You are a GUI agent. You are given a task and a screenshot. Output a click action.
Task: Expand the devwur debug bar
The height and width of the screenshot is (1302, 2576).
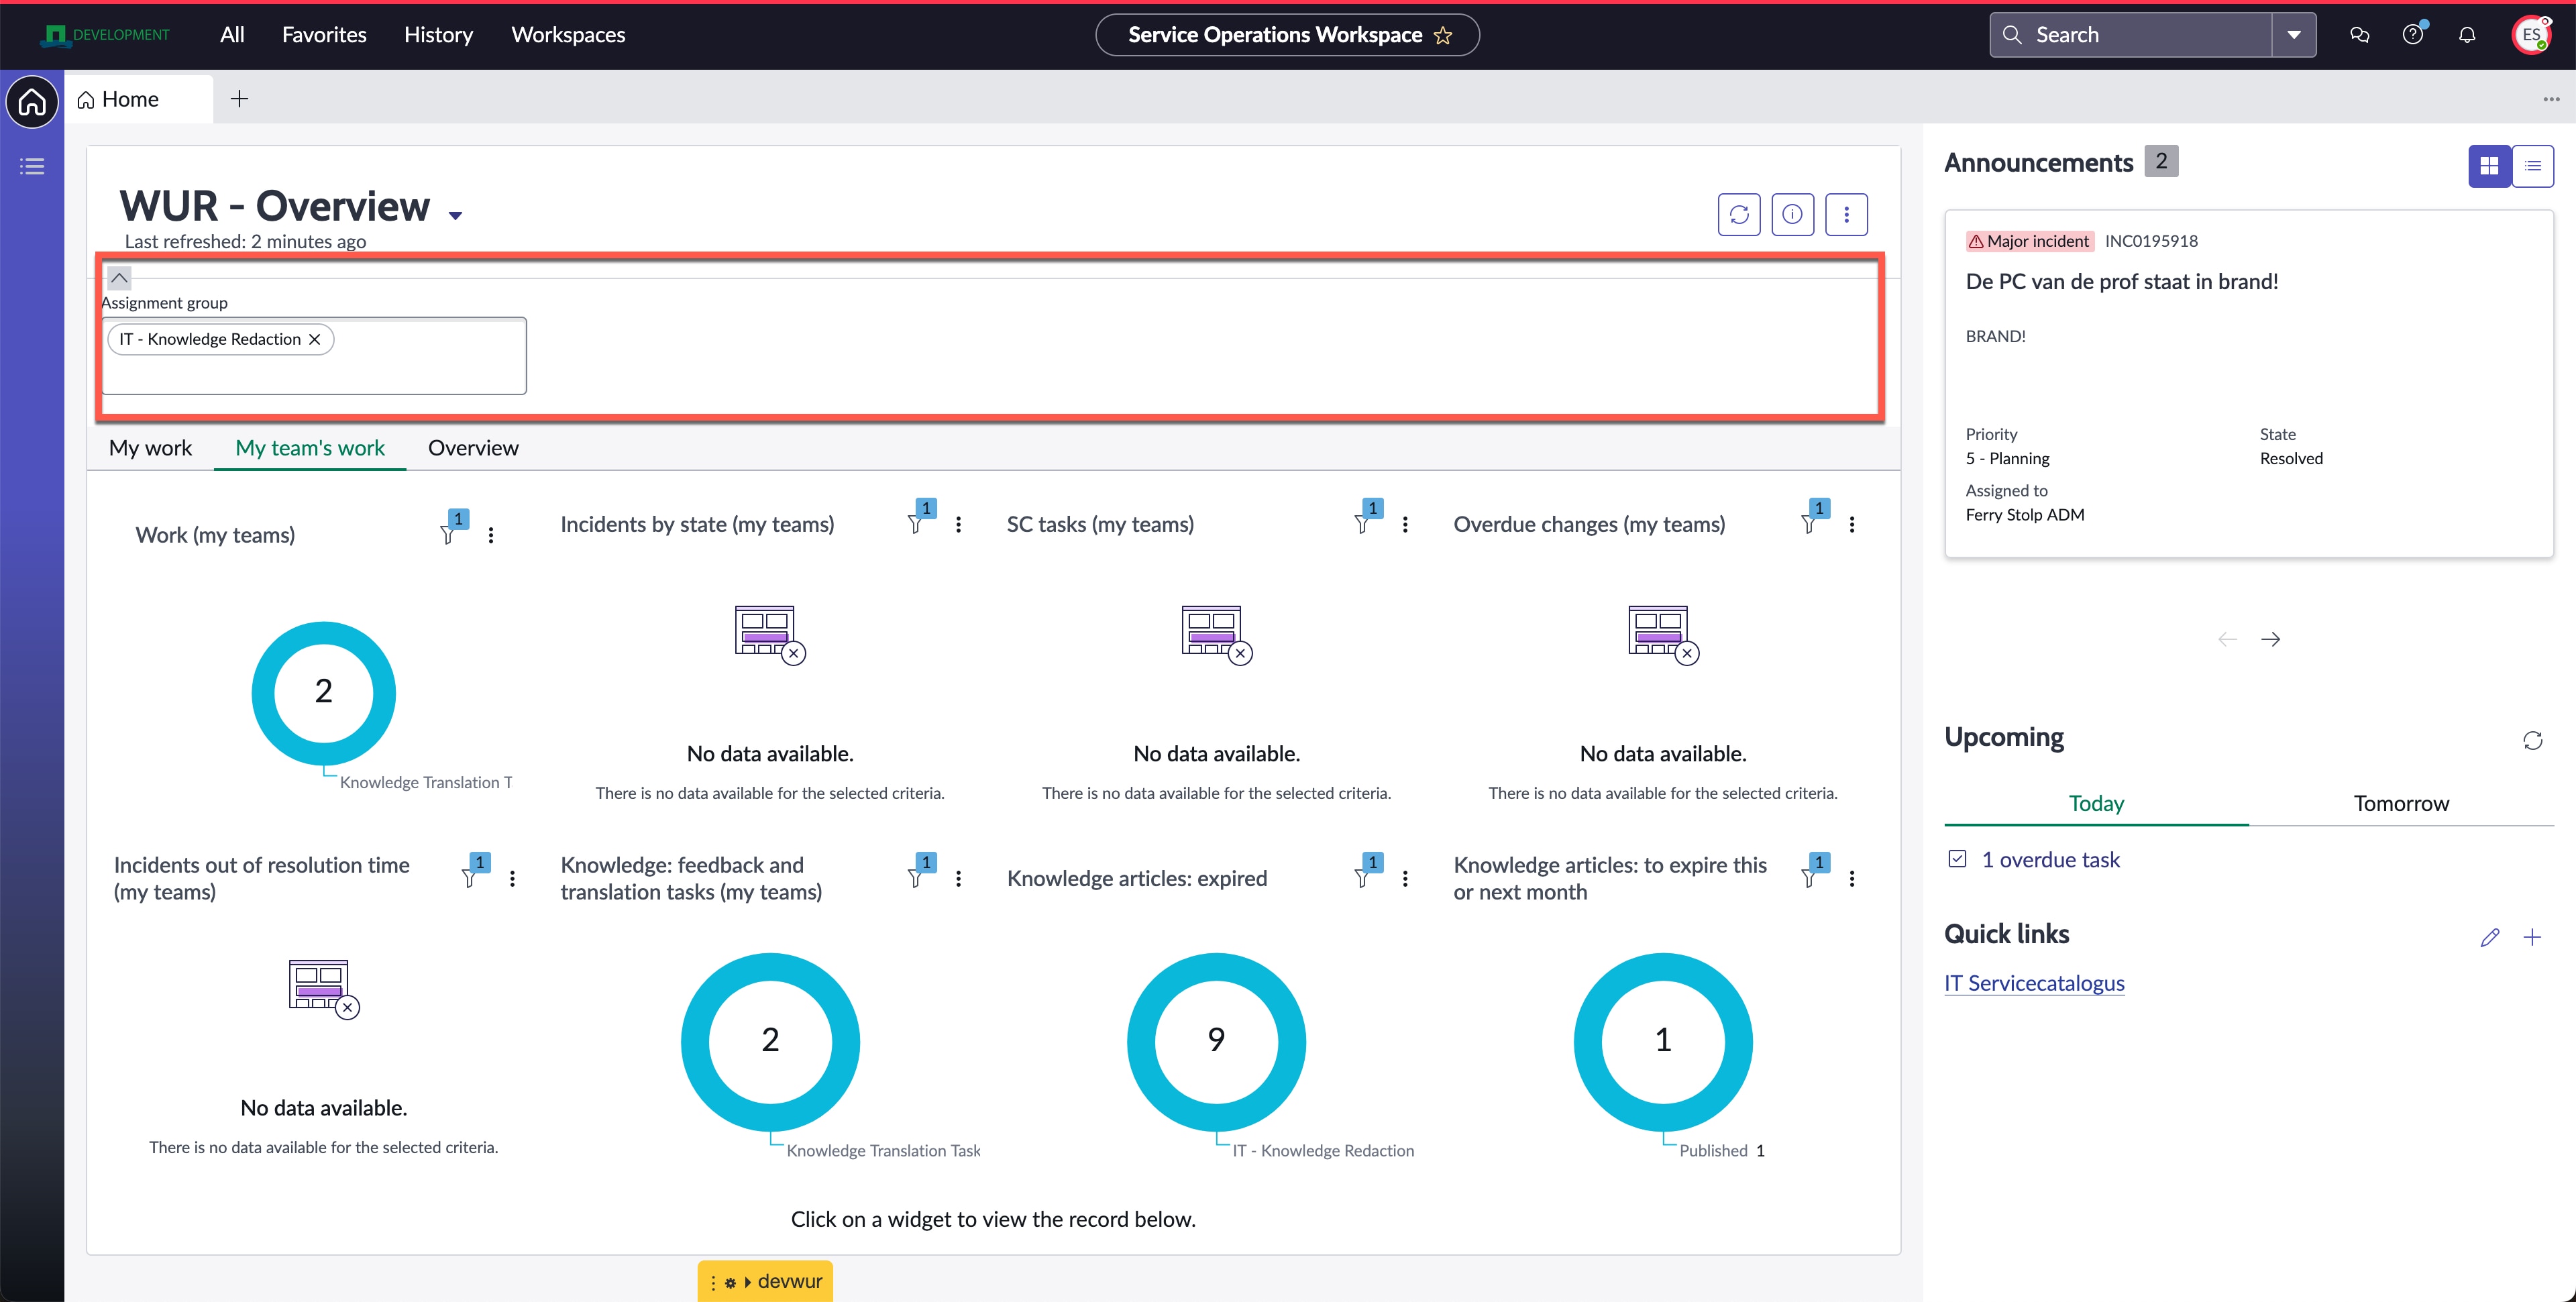(x=747, y=1282)
